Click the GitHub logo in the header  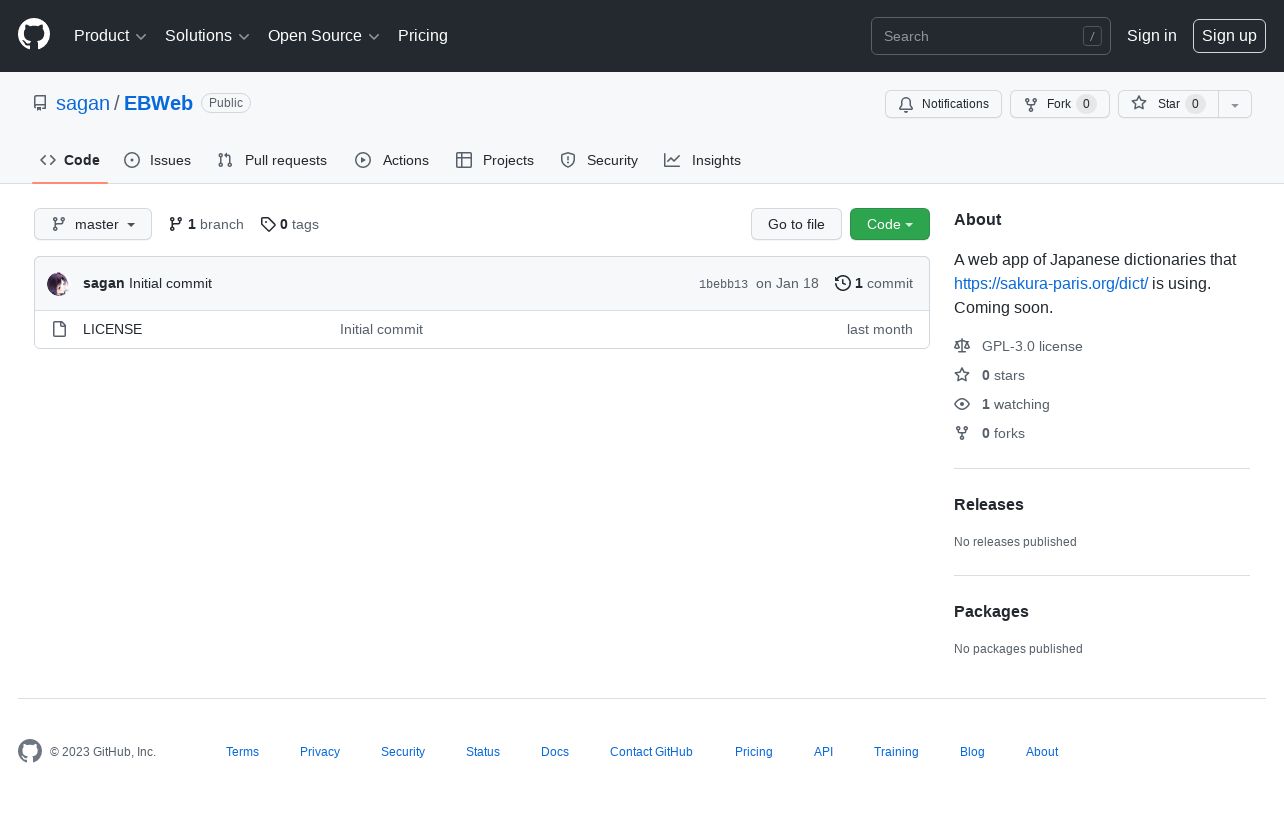tap(34, 35)
